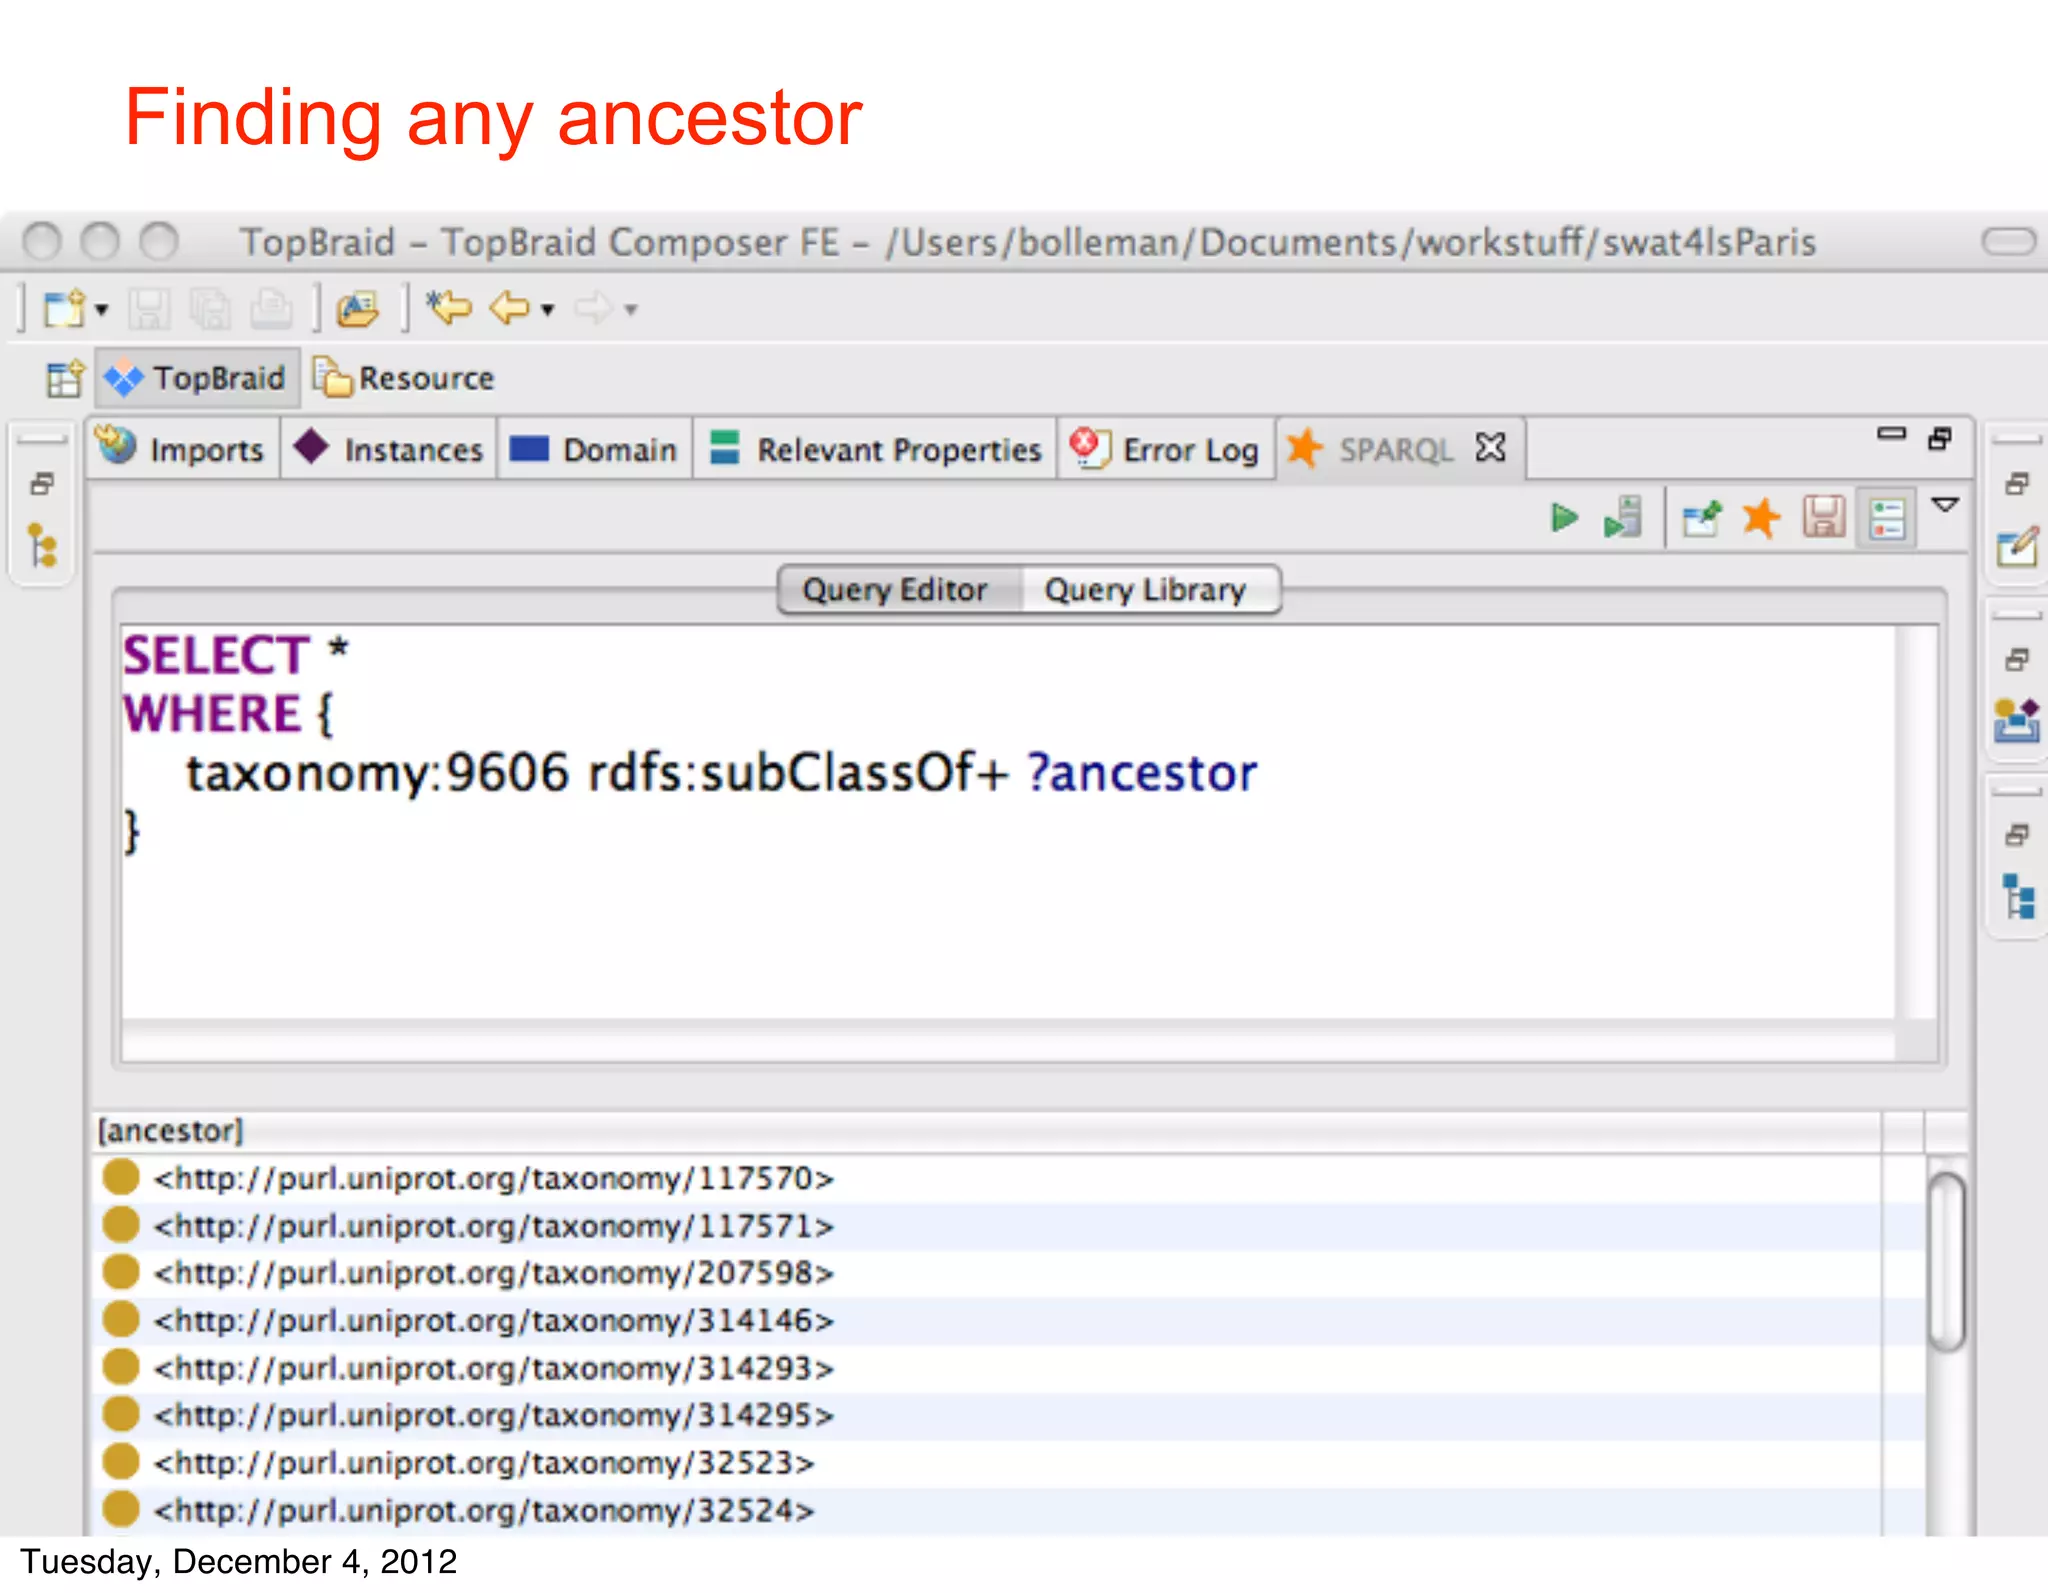
Task: Open the Relevant Properties tab
Action: click(x=875, y=449)
